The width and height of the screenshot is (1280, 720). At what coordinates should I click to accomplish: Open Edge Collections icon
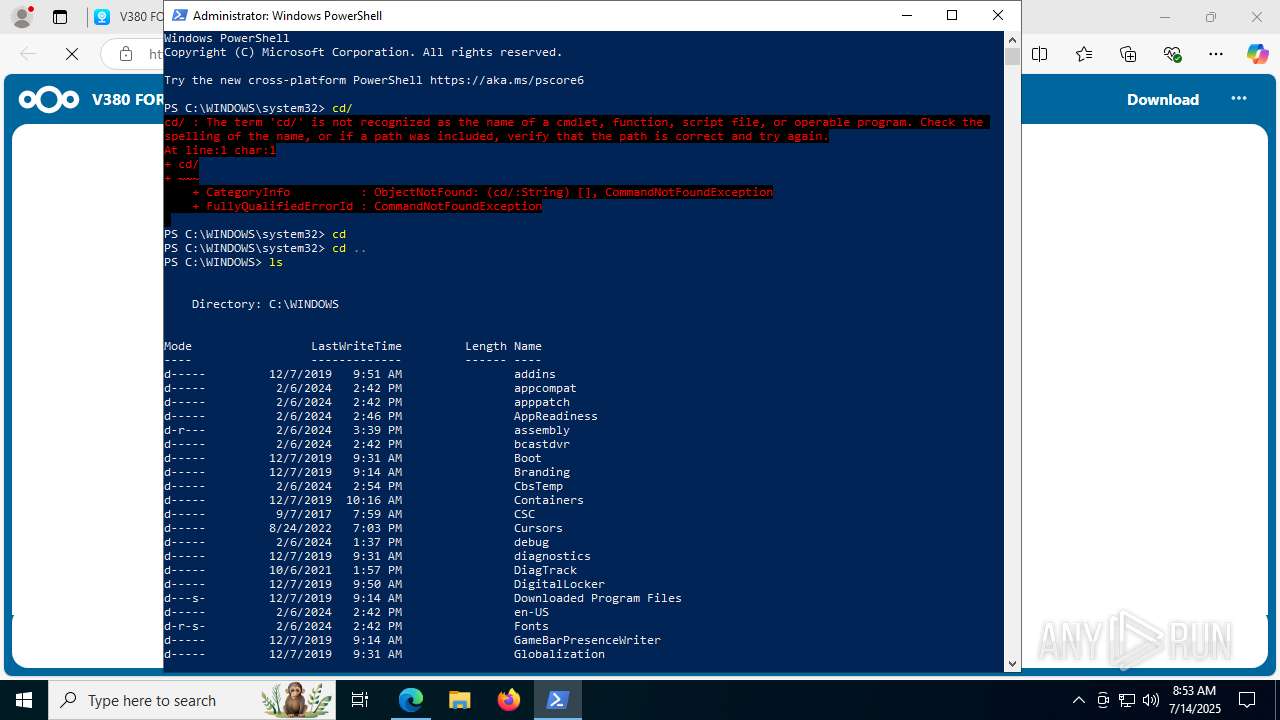tap(1128, 54)
